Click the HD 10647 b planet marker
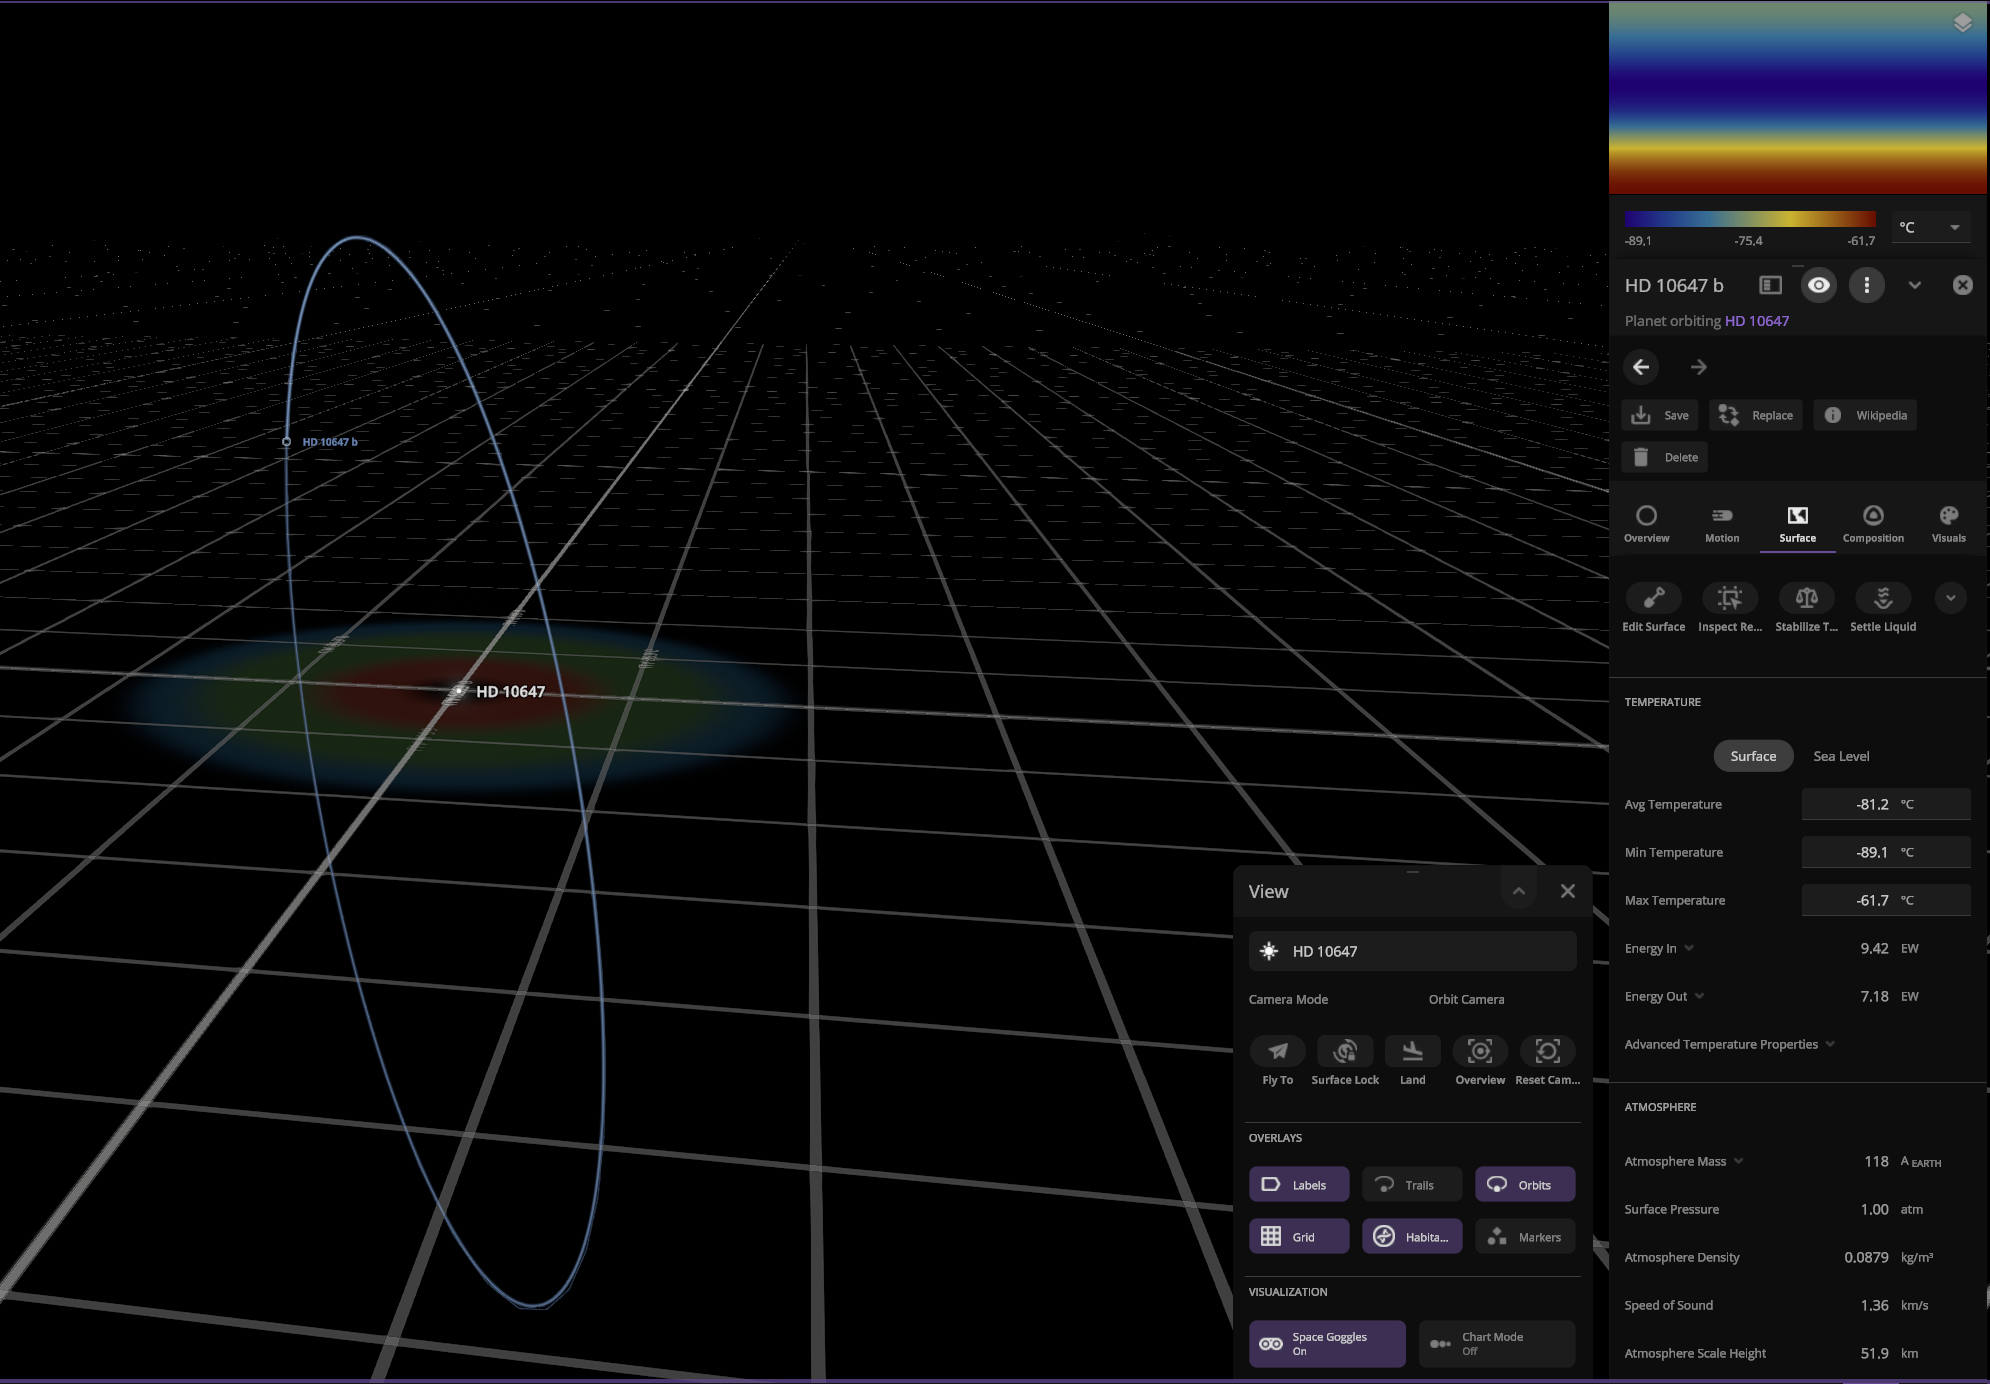1990x1384 pixels. 287,442
